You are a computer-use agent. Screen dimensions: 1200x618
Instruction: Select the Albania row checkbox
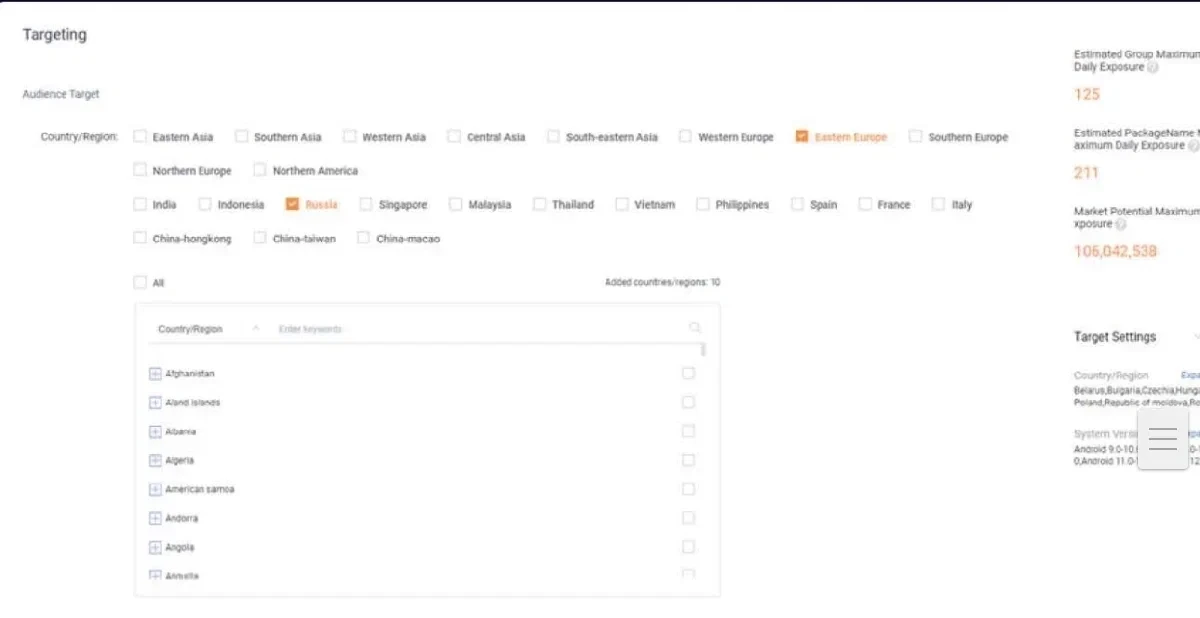tap(688, 432)
